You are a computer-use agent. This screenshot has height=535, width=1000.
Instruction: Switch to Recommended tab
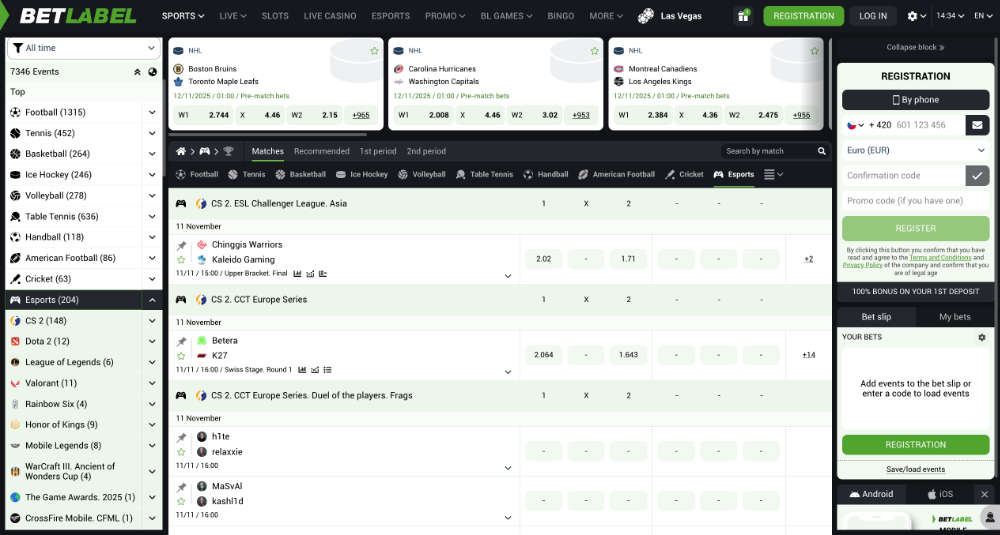pyautogui.click(x=321, y=151)
